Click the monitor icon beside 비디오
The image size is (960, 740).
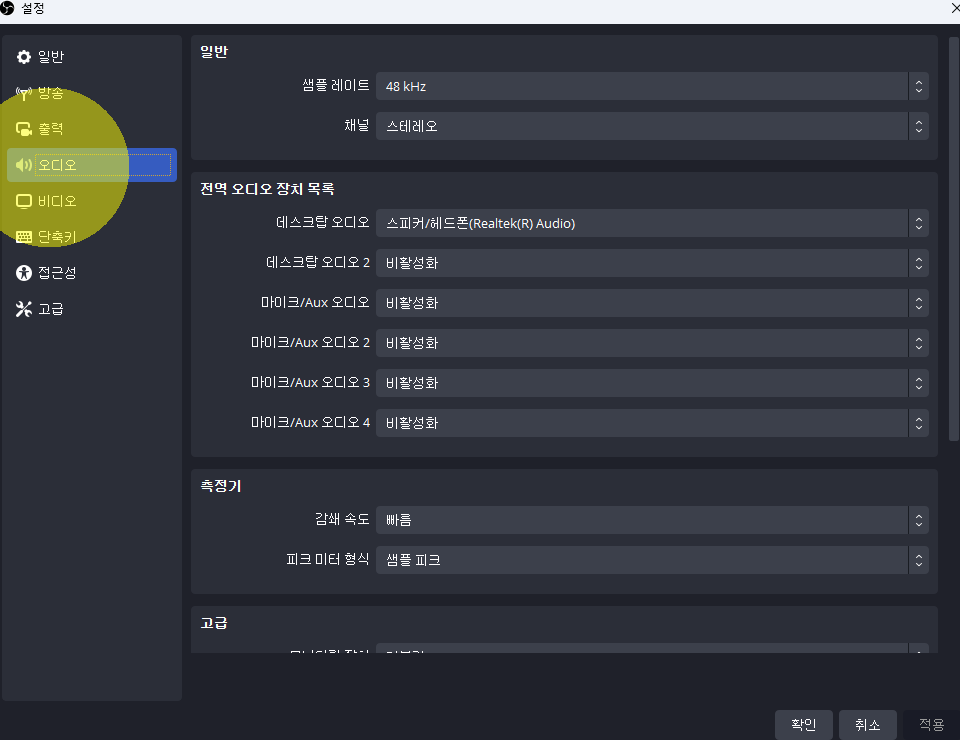(23, 201)
